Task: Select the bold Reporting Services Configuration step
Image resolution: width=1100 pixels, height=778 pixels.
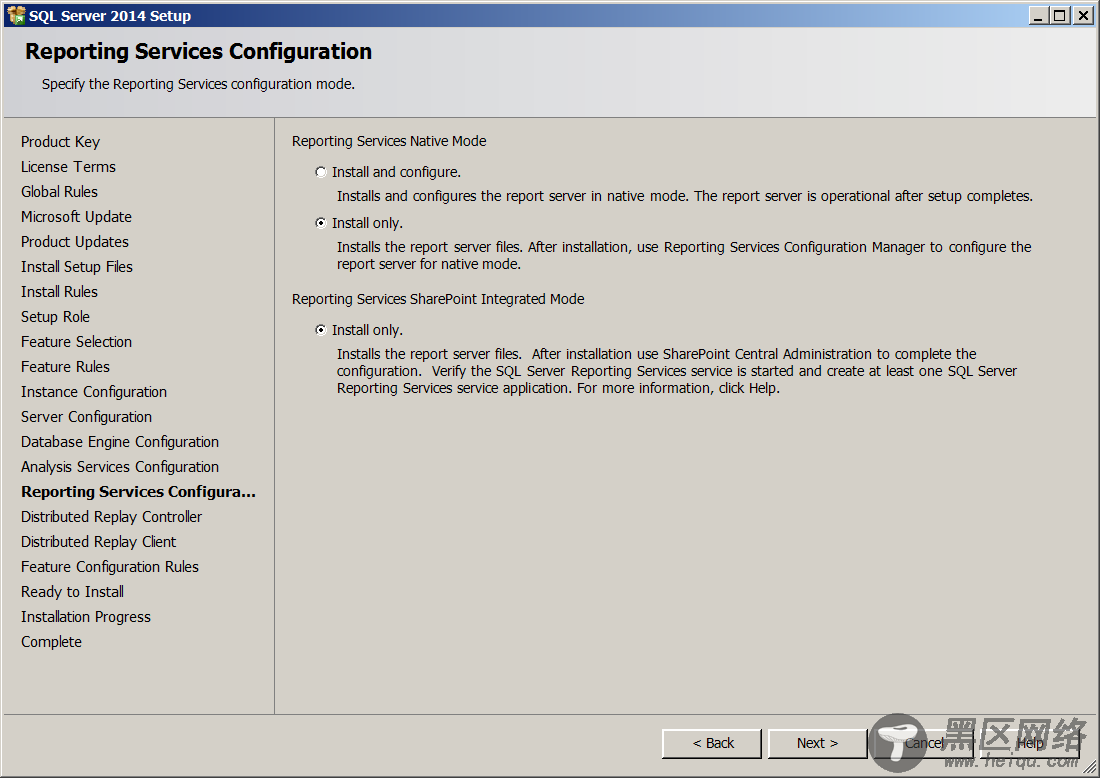Action: pos(138,492)
